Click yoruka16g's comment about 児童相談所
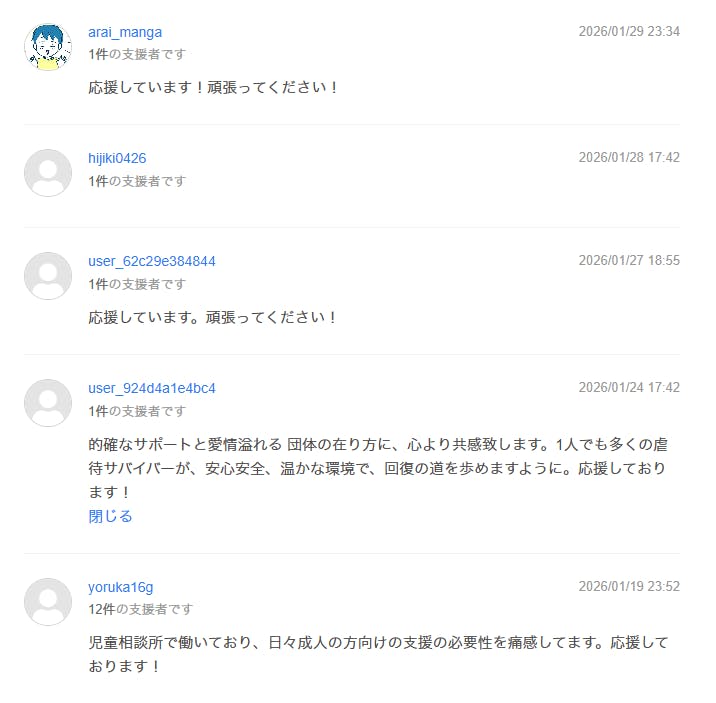 378,653
